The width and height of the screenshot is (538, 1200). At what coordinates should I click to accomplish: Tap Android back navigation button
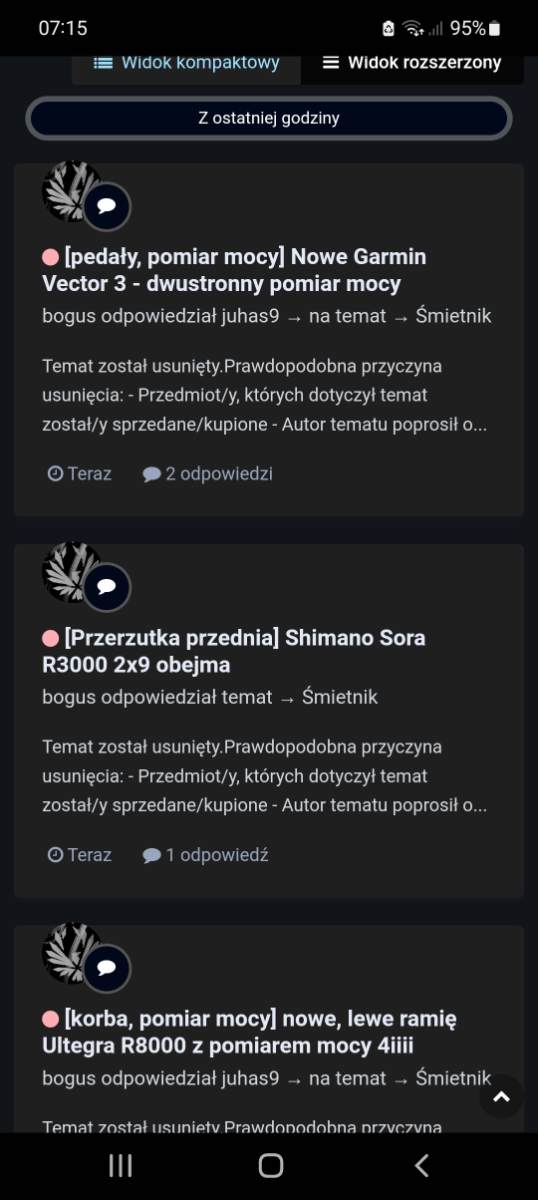coord(421,1165)
